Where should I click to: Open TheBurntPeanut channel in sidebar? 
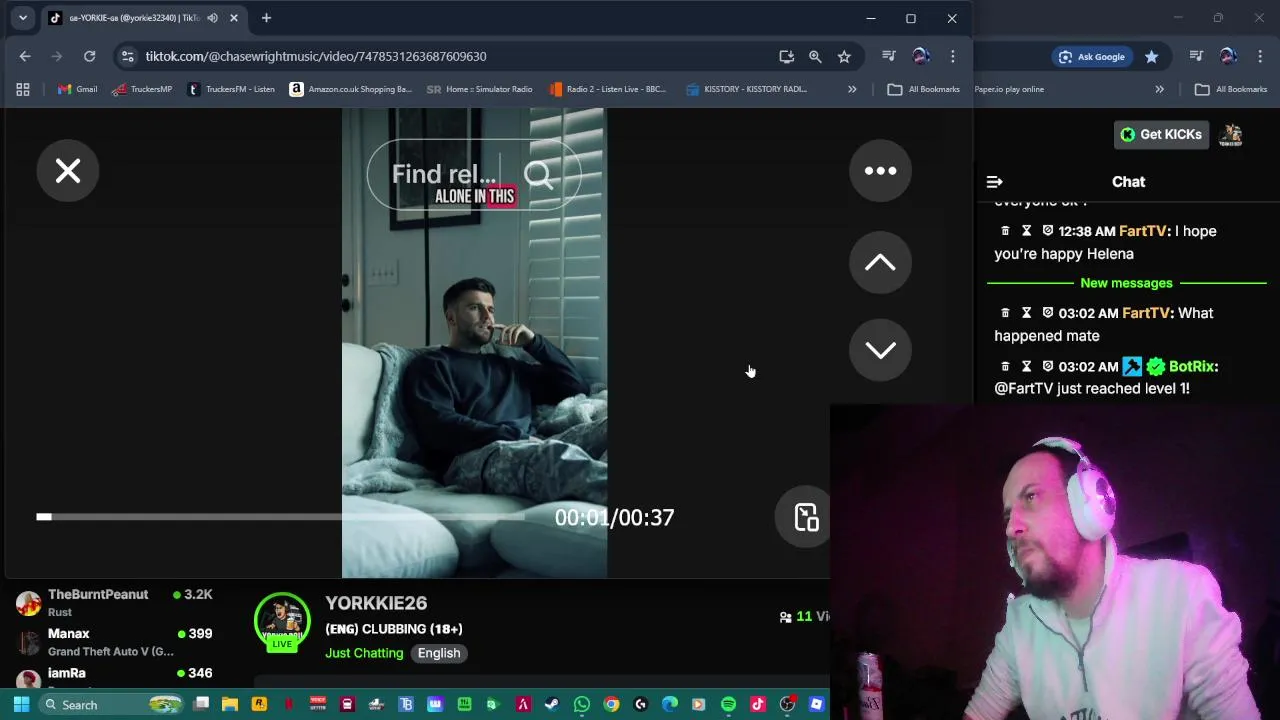pos(115,602)
